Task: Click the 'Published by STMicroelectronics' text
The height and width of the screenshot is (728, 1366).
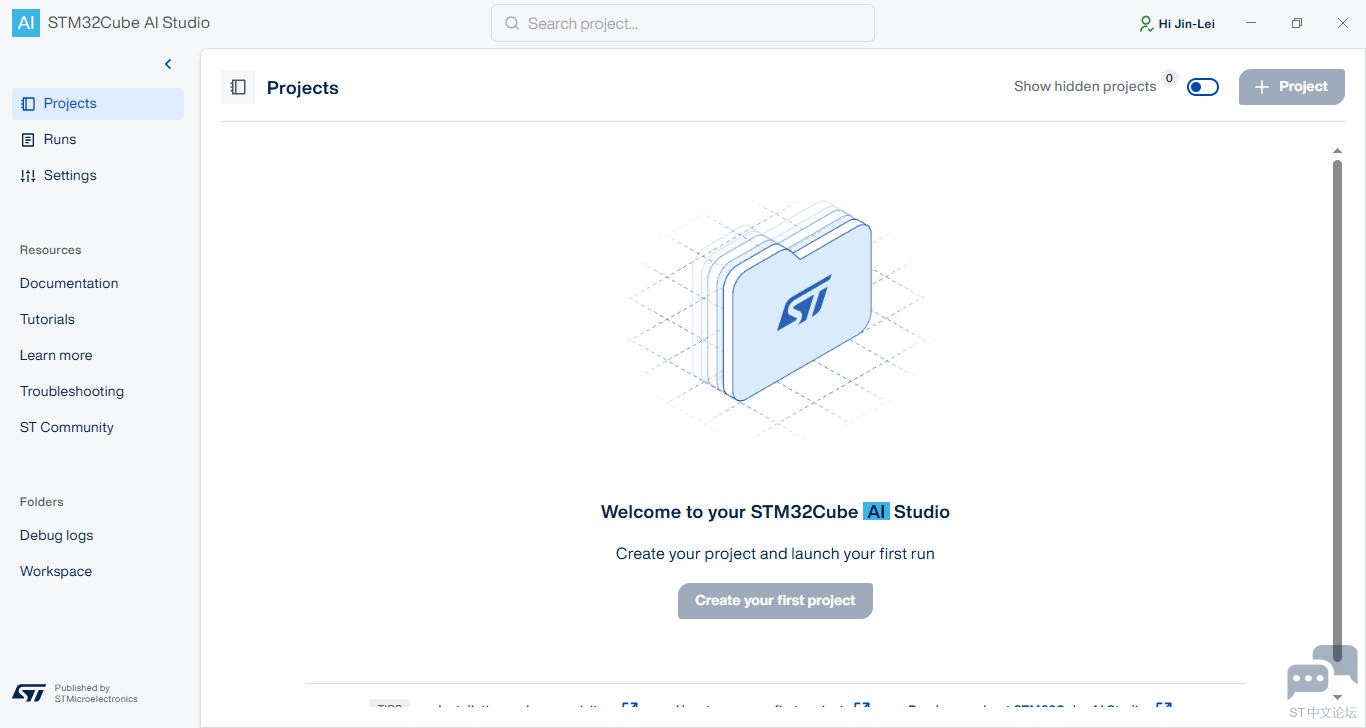Action: click(96, 693)
